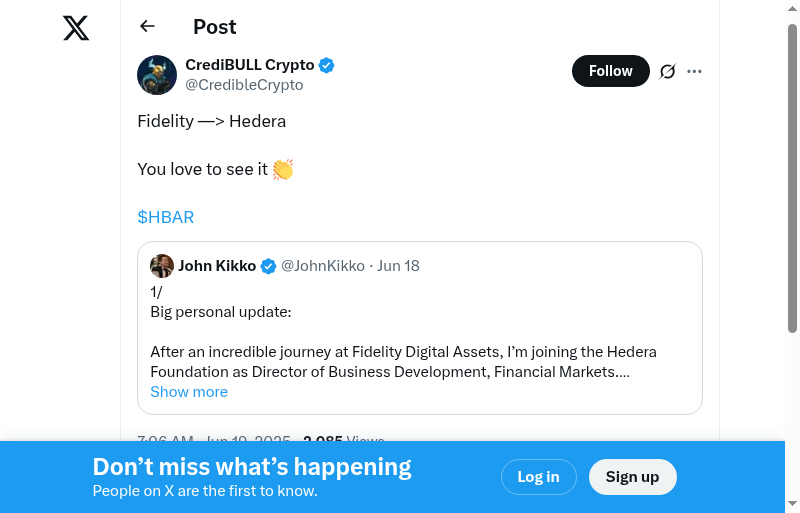Click the Grok icon beside Follow
This screenshot has height=513, width=800.
(x=668, y=71)
